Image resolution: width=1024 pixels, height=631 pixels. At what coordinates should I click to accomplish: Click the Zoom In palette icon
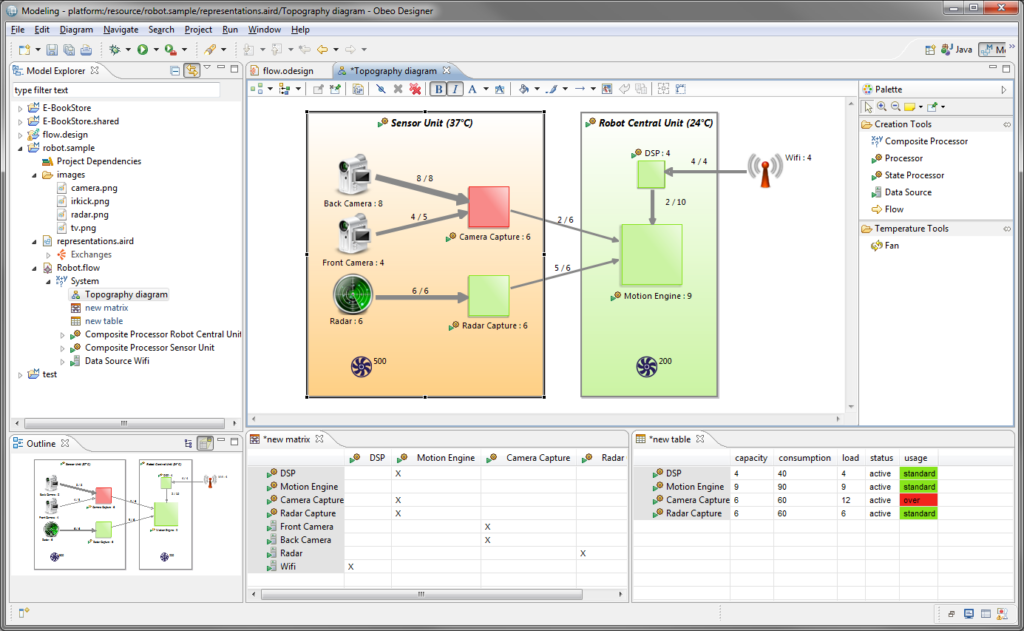click(881, 106)
